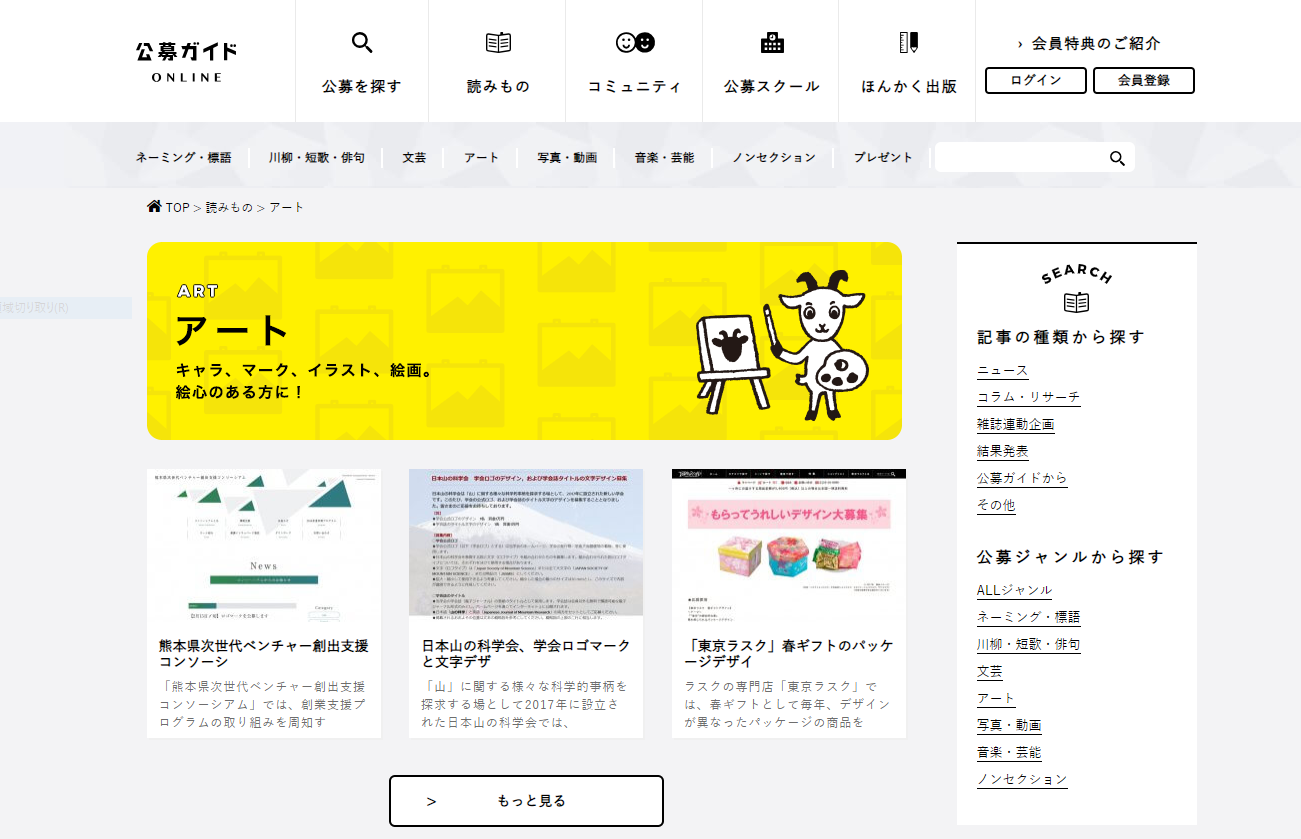Viewport: 1301px width, 839px height.
Task: Select プレゼント in category bar
Action: coord(883,158)
